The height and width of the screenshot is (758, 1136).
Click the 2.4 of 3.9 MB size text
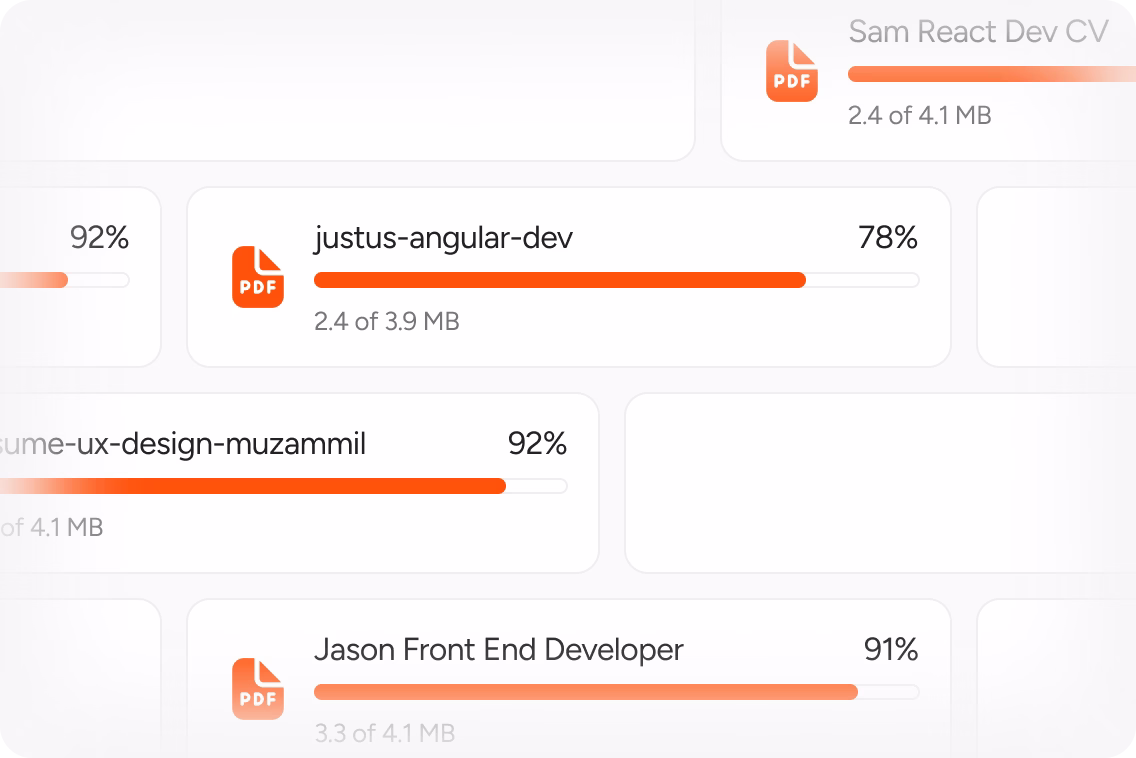387,321
